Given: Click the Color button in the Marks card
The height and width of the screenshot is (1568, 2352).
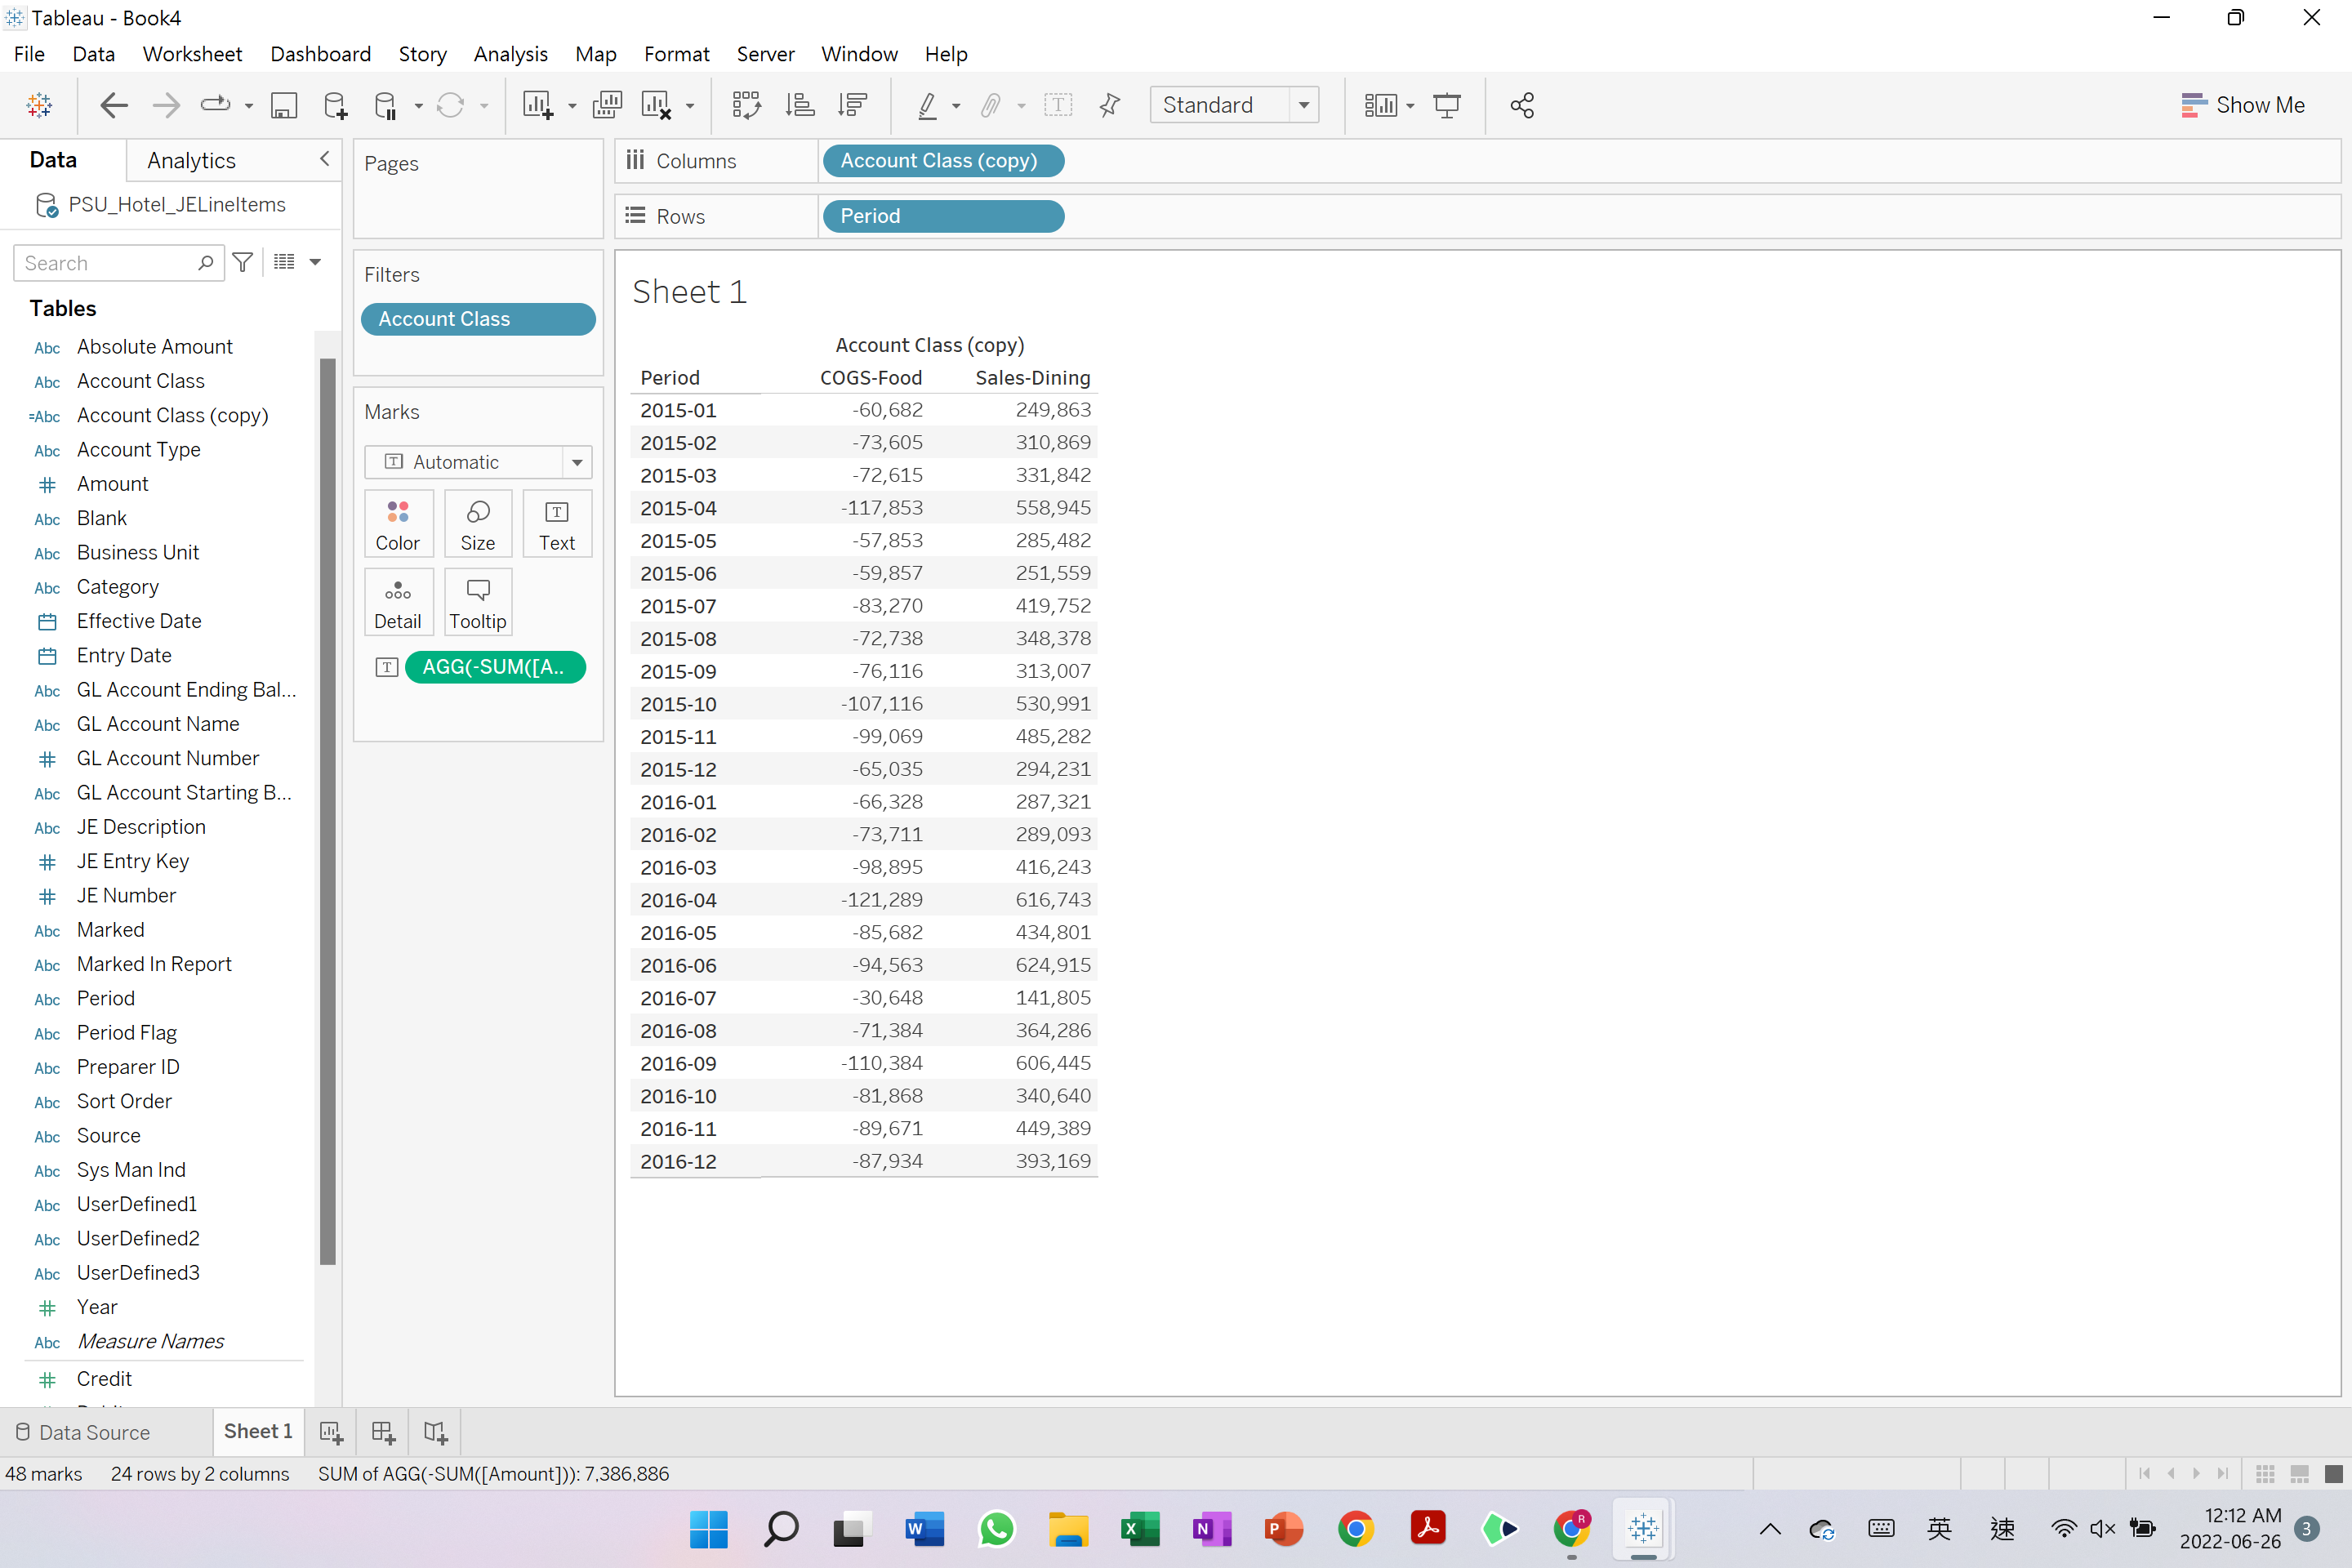Looking at the screenshot, I should [x=398, y=522].
